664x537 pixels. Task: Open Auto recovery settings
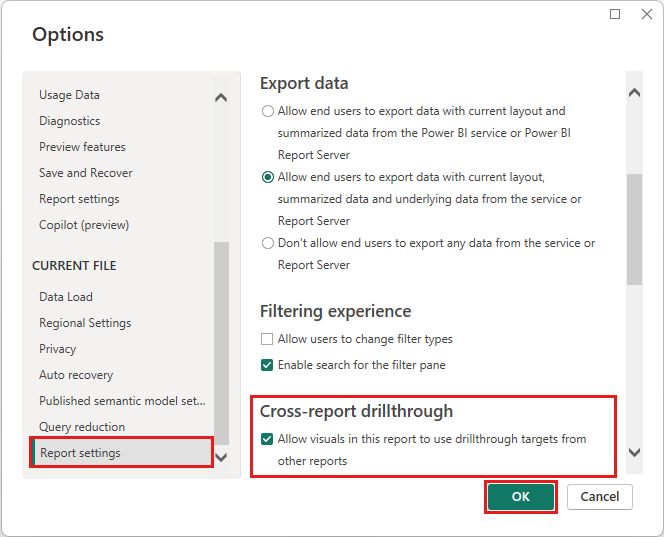76,375
